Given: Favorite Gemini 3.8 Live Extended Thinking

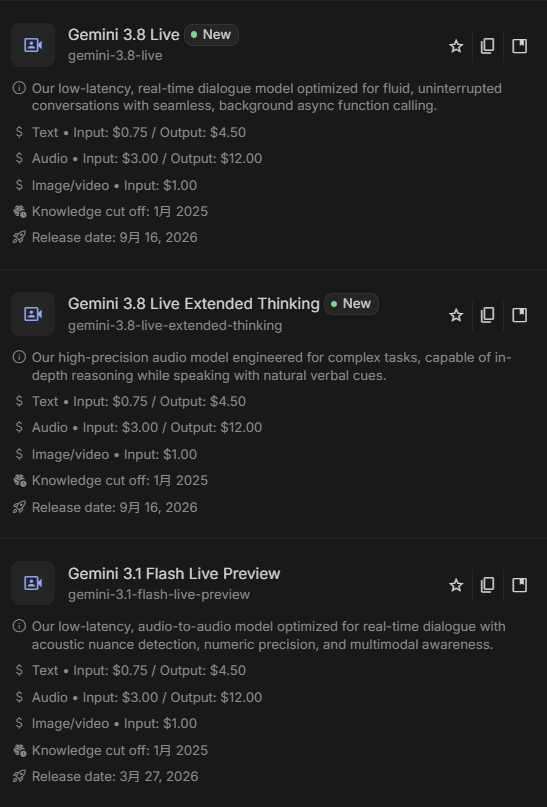Looking at the screenshot, I should click(456, 315).
